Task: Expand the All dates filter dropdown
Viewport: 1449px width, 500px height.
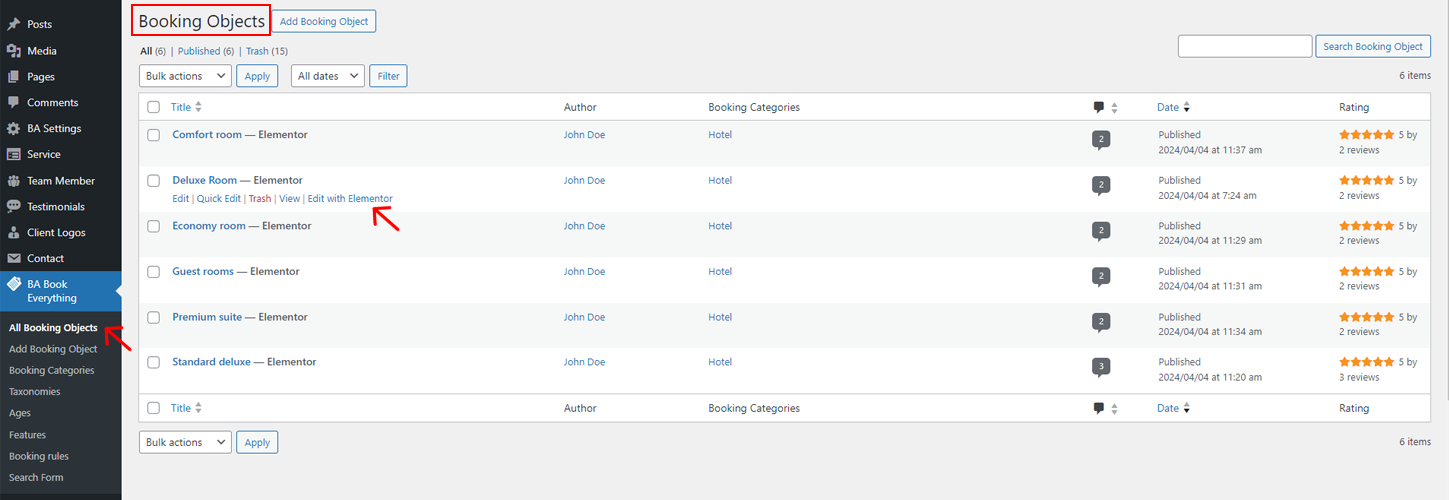Action: click(328, 76)
